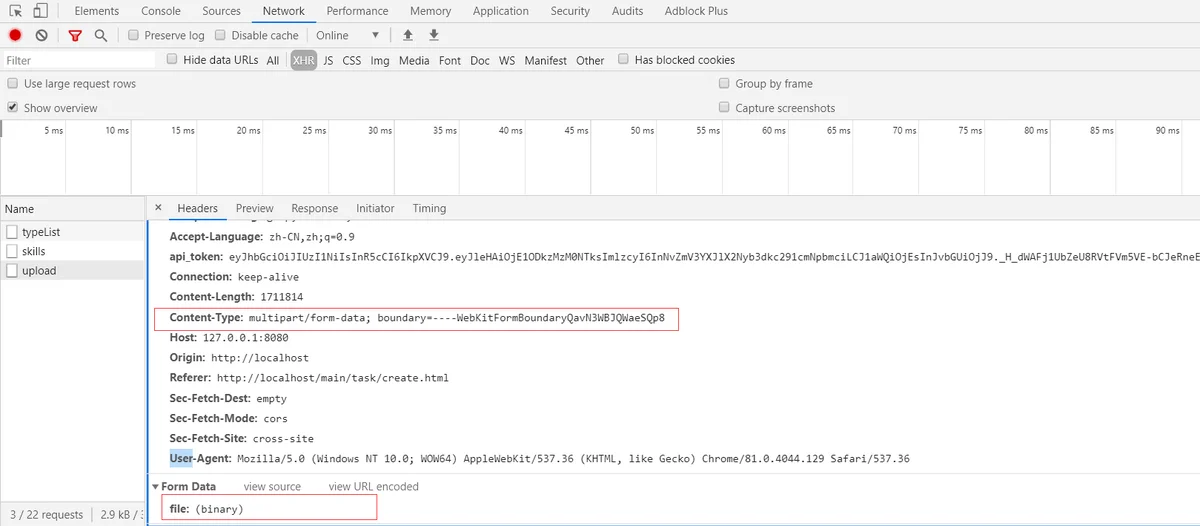Open the Online throttling dropdown

[347, 35]
